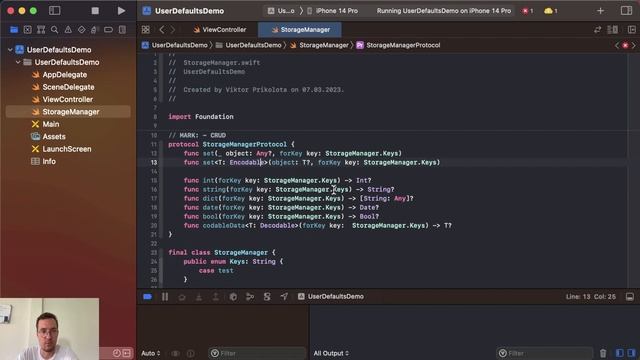The image size is (640, 360).
Task: Pause program execution
Action: tap(165, 297)
